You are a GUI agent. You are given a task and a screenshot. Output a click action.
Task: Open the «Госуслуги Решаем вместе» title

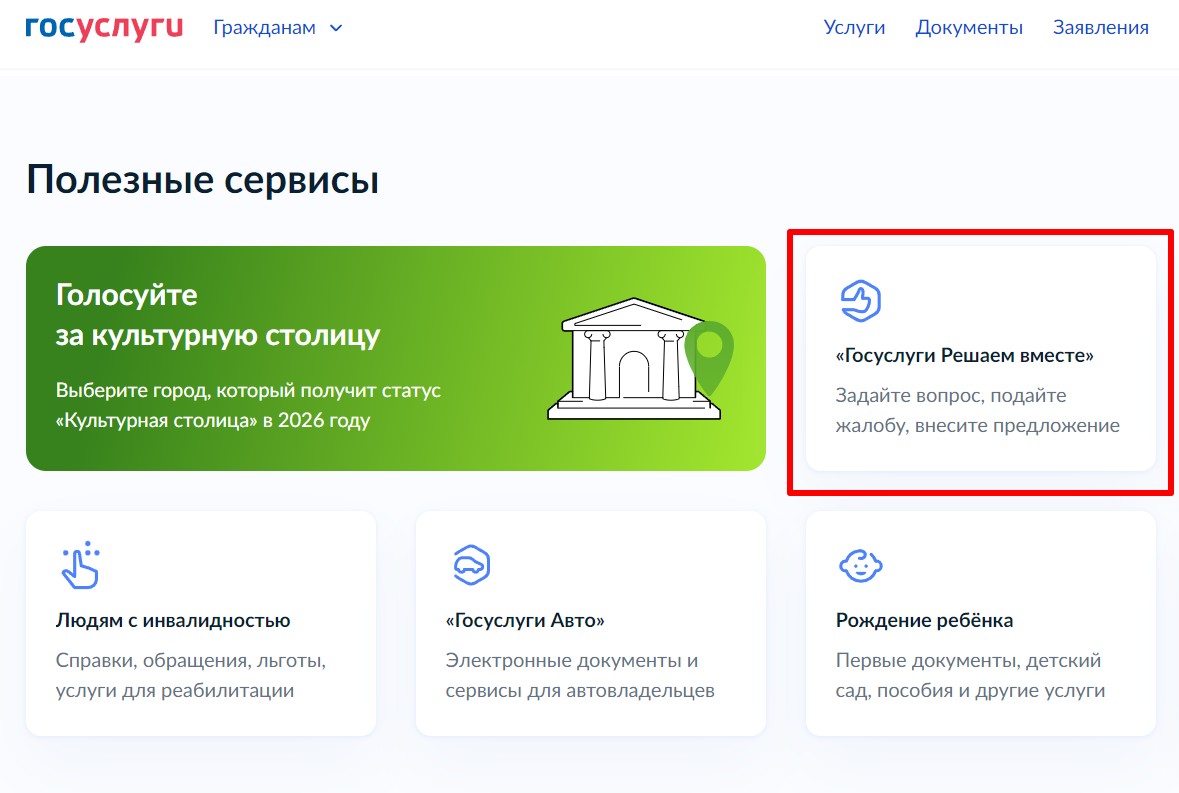[x=965, y=355]
